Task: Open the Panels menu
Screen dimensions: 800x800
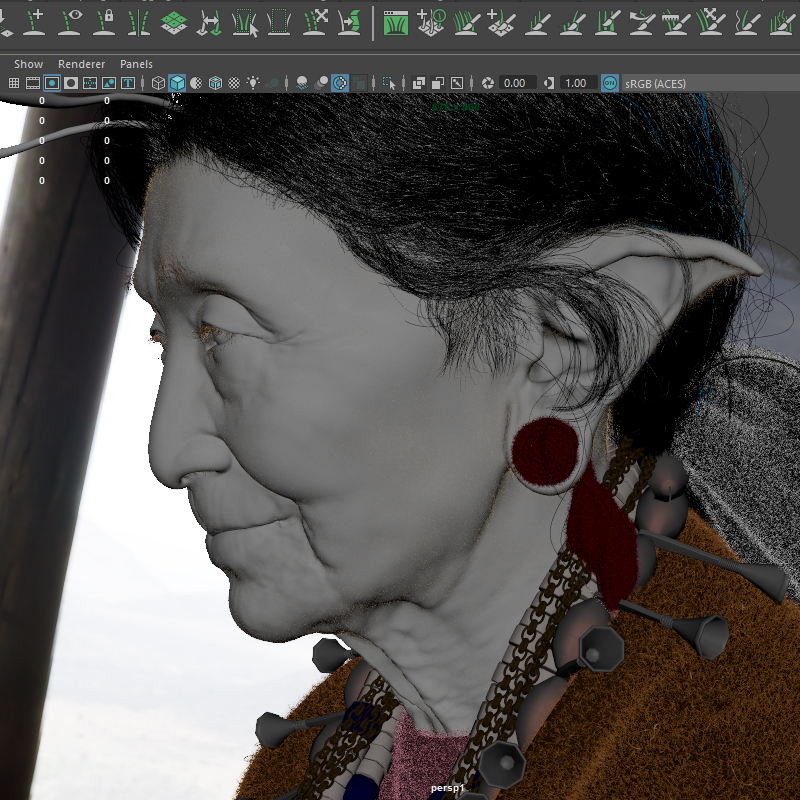Action: pyautogui.click(x=136, y=63)
